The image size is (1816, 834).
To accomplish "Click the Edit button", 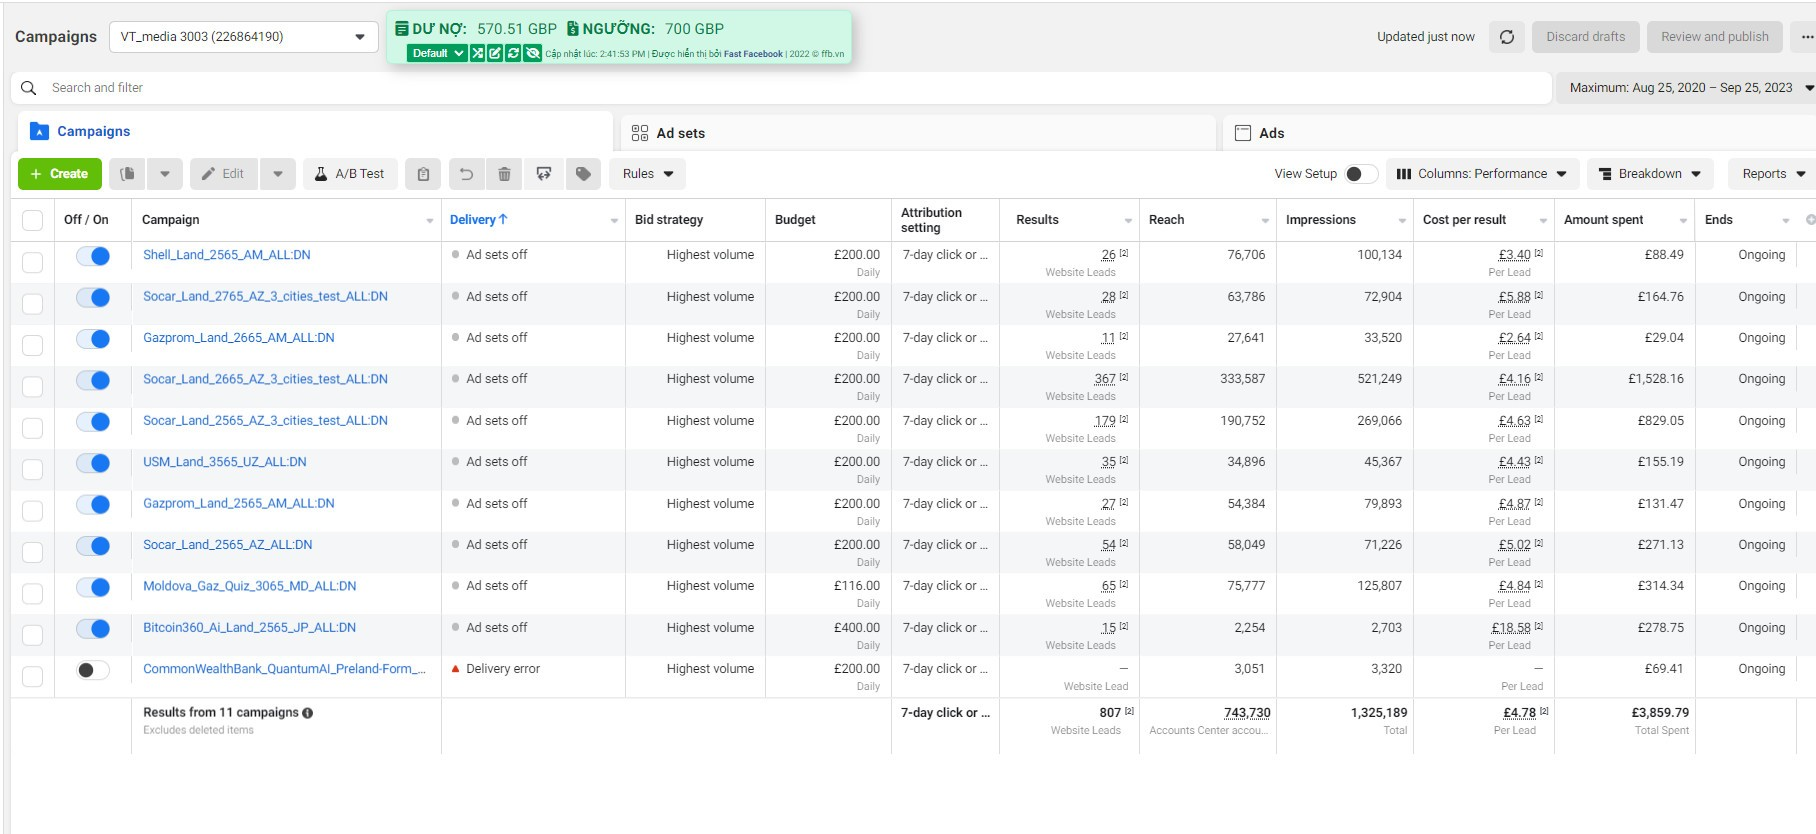I will point(224,174).
